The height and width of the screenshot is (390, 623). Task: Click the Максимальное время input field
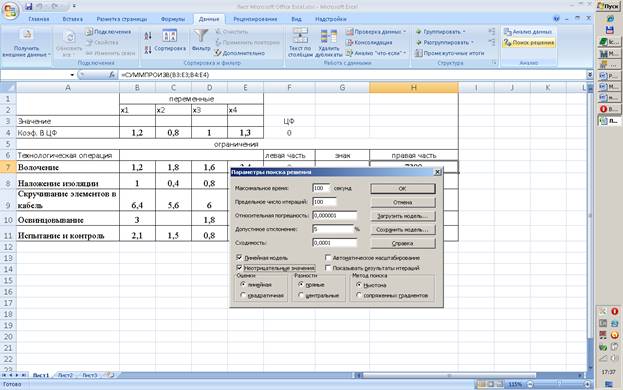(321, 188)
